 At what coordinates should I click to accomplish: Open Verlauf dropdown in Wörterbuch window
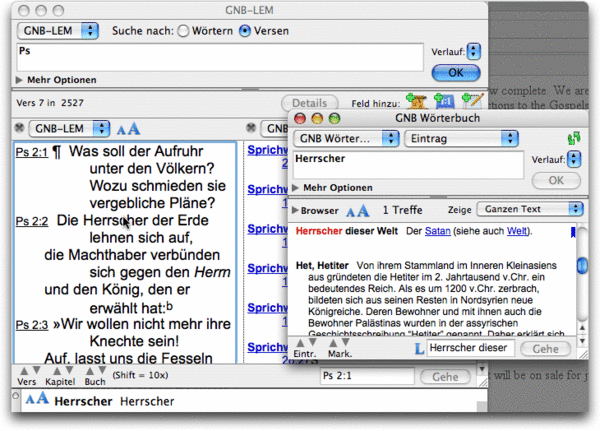(574, 159)
